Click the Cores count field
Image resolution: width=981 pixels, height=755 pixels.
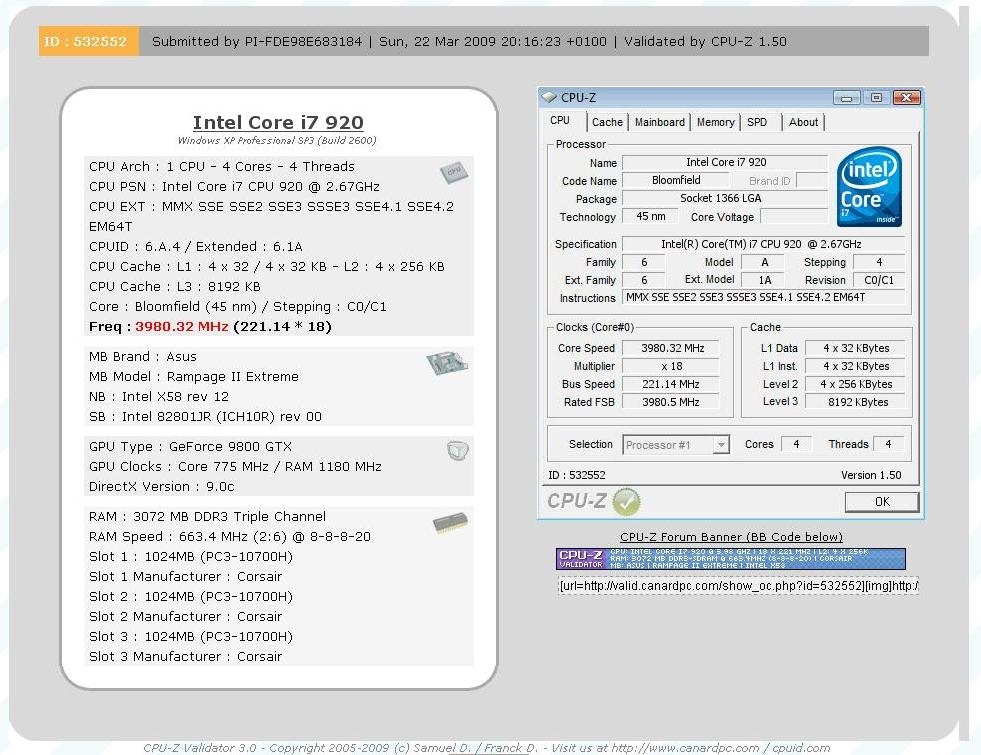796,444
